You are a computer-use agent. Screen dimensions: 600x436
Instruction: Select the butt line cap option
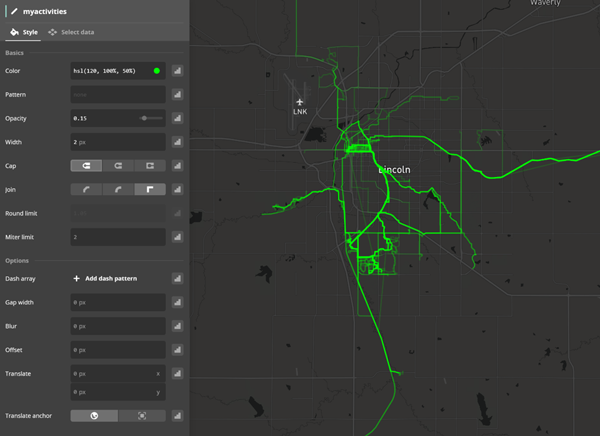[x=86, y=166]
